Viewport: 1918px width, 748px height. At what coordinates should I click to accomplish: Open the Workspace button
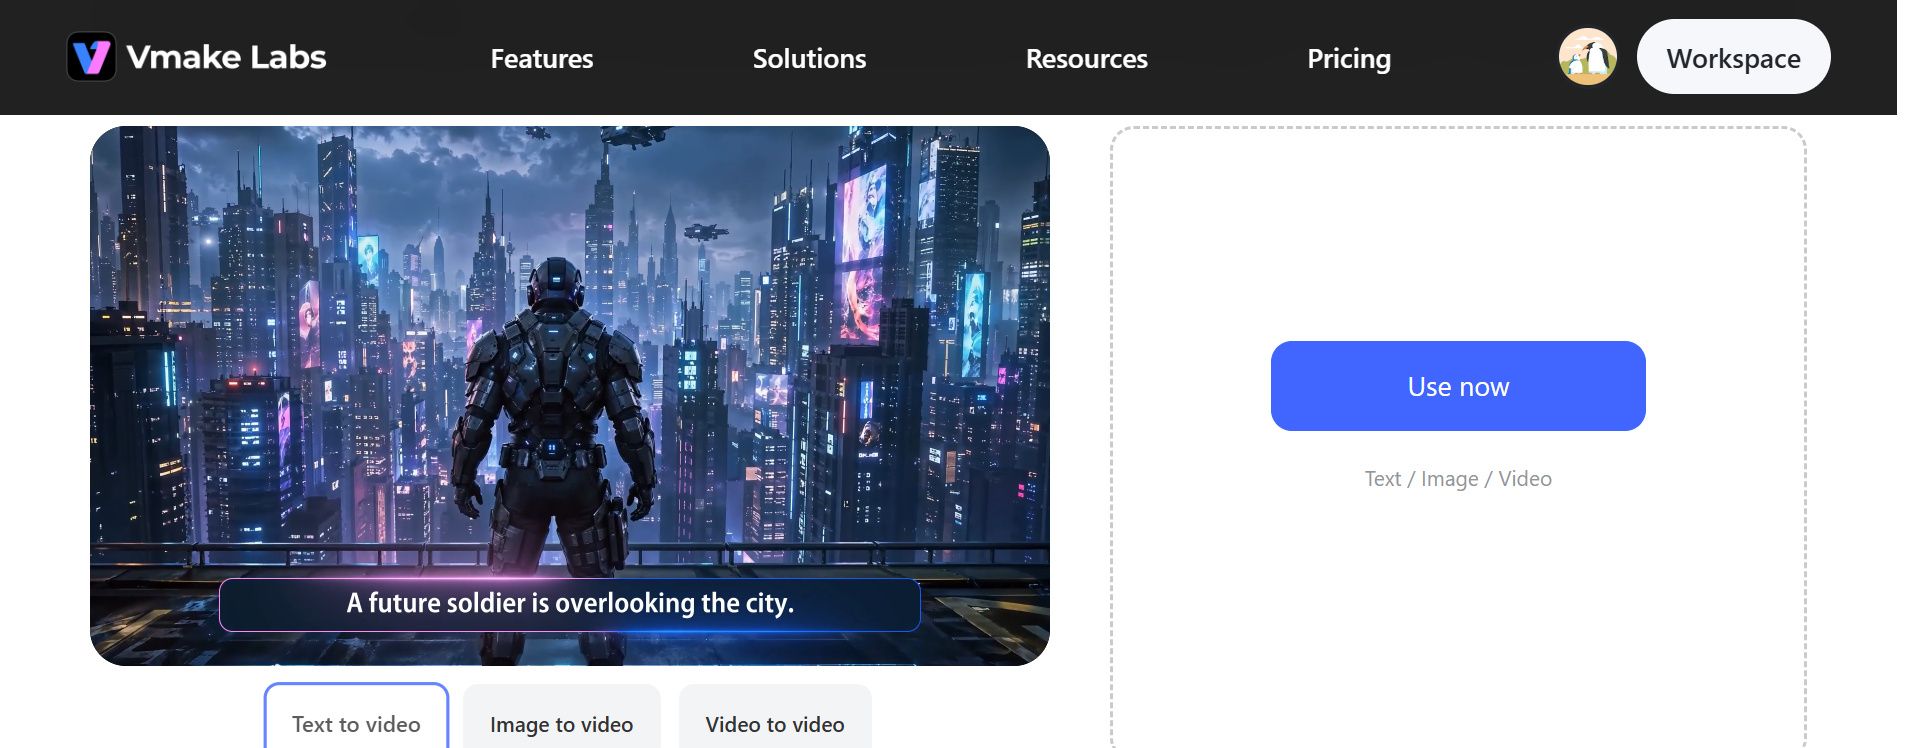[1733, 57]
